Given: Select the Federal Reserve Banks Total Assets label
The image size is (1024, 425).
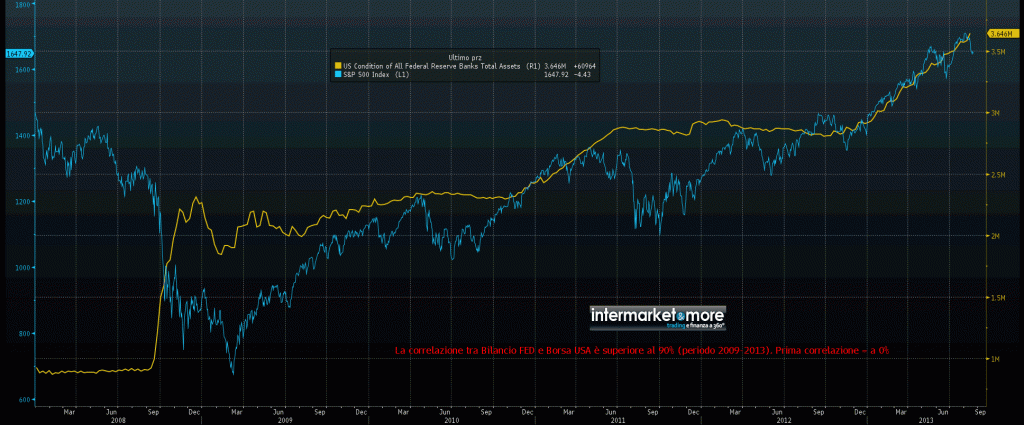Looking at the screenshot, I should (x=432, y=65).
